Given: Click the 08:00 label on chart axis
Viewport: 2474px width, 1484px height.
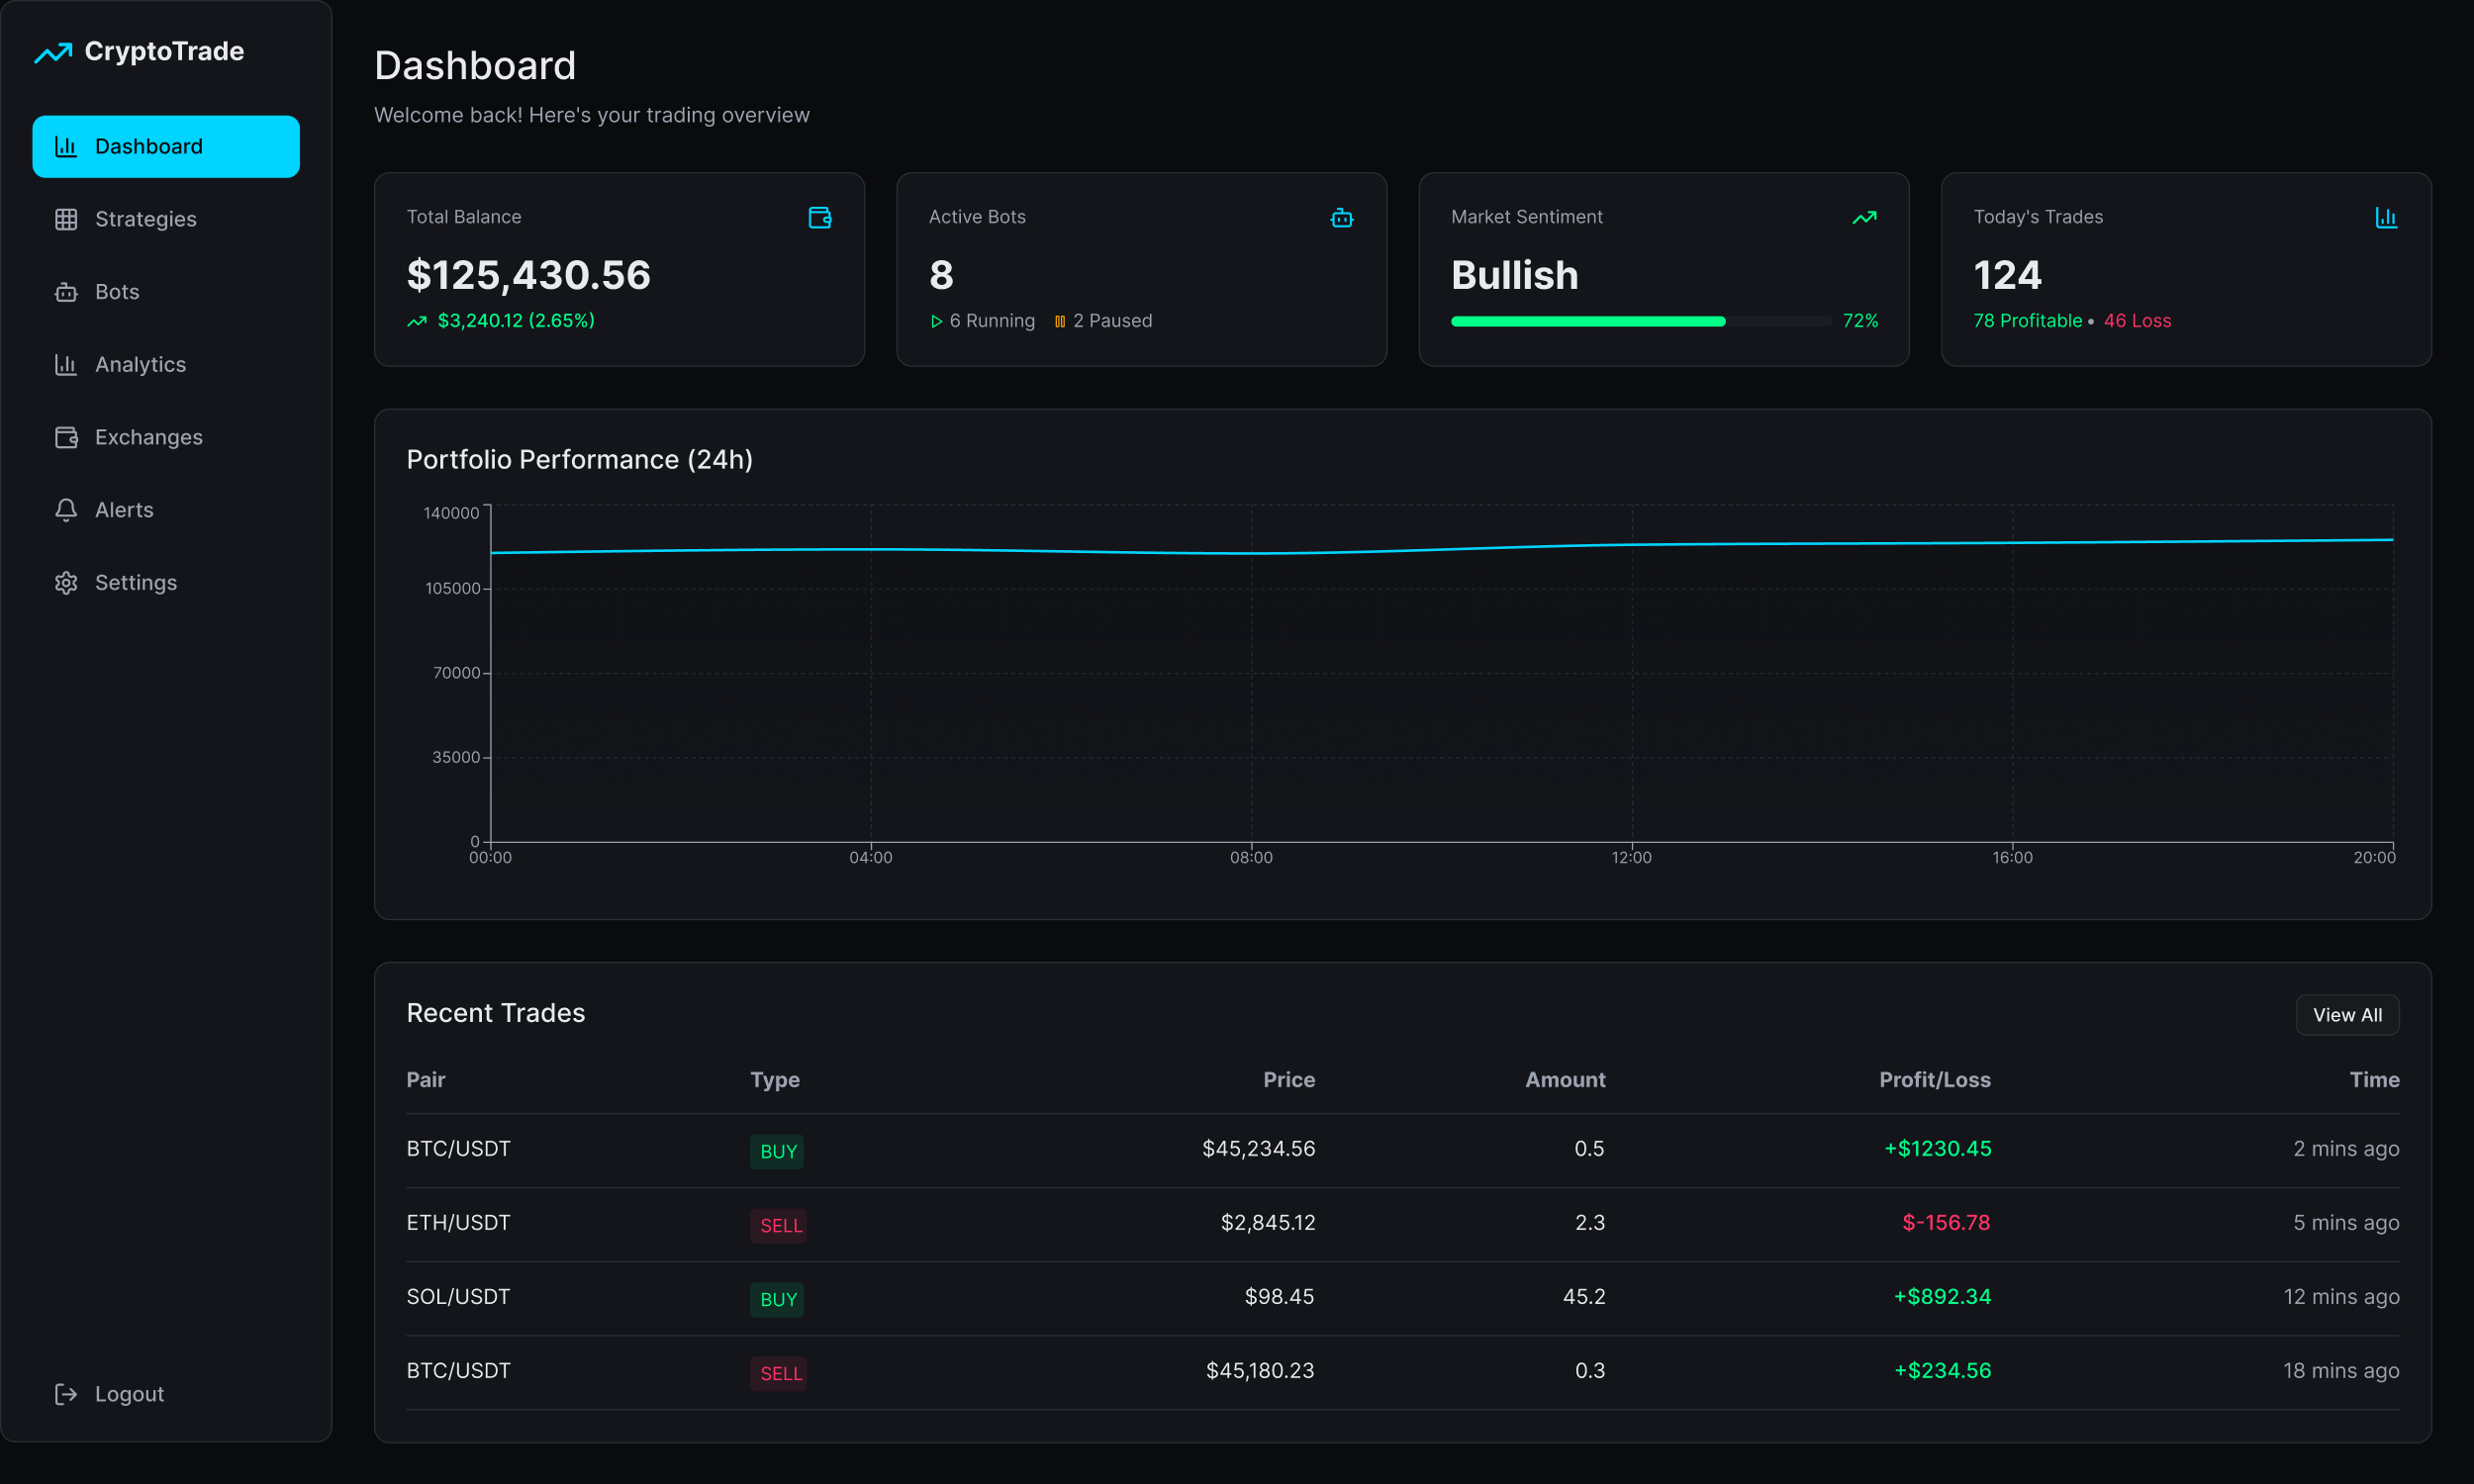Looking at the screenshot, I should [1251, 858].
